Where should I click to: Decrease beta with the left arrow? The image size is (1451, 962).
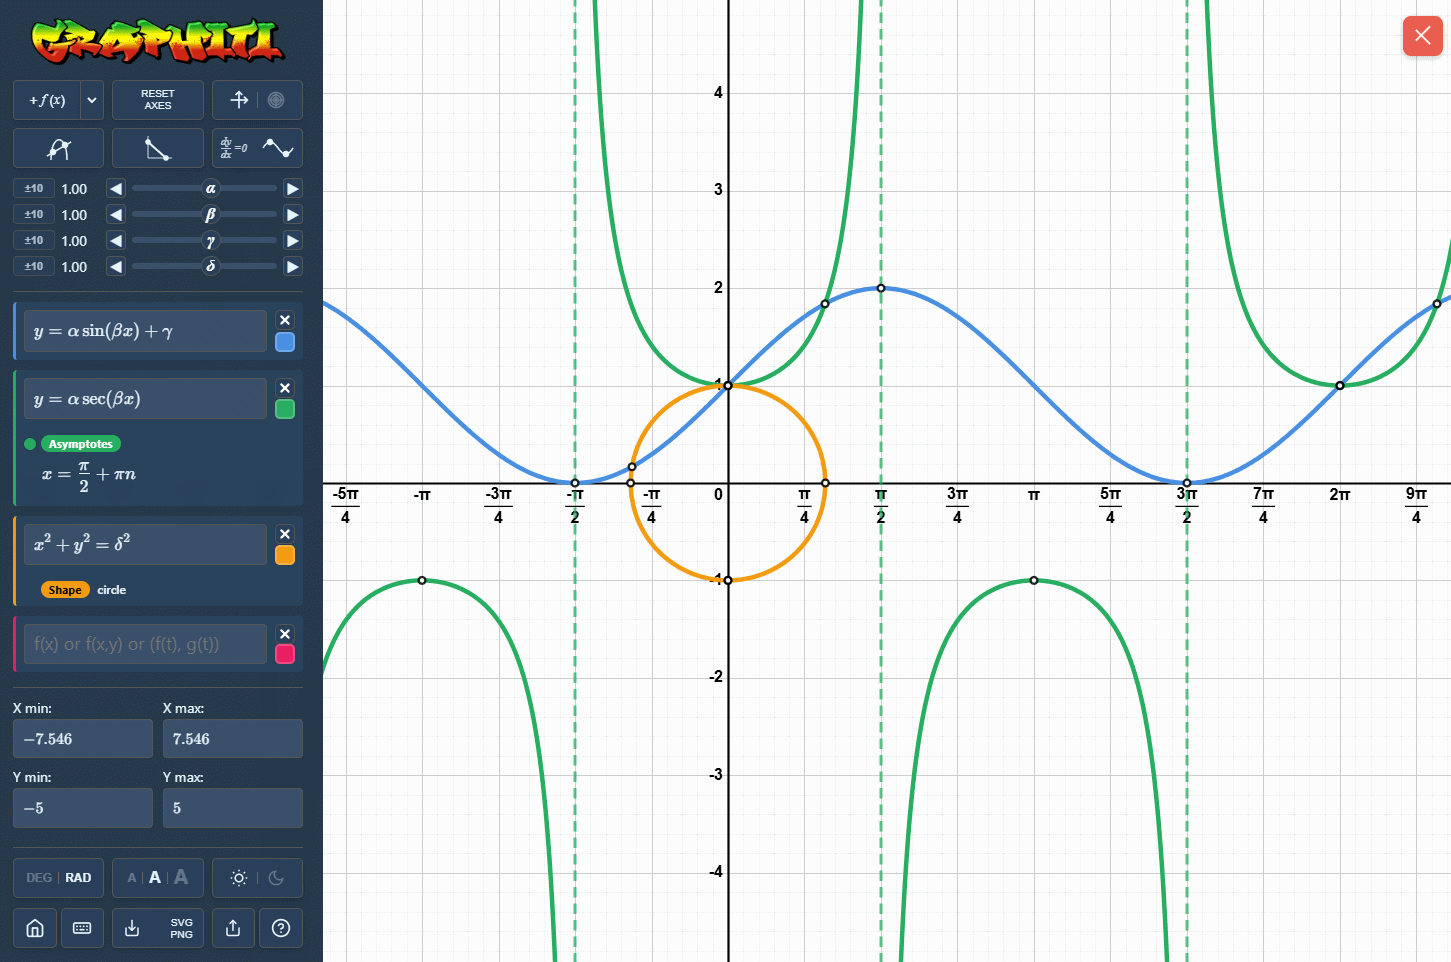(116, 214)
